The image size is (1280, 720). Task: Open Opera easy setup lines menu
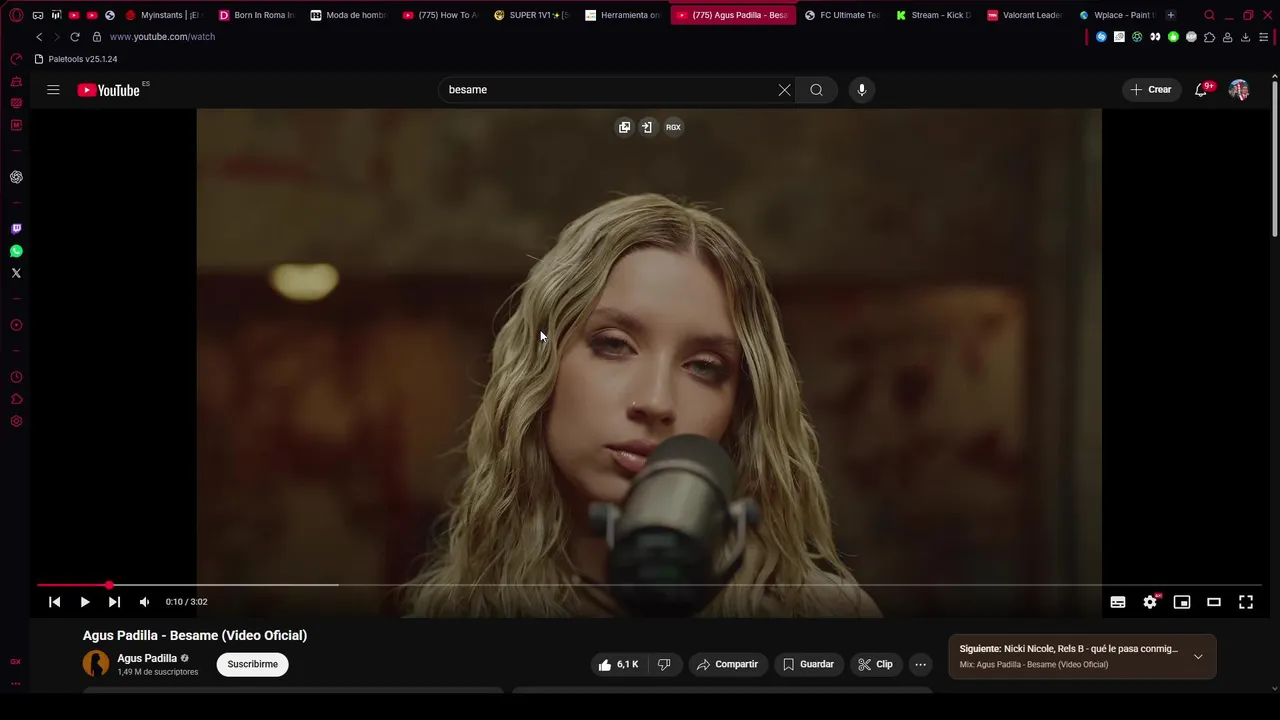1263,37
